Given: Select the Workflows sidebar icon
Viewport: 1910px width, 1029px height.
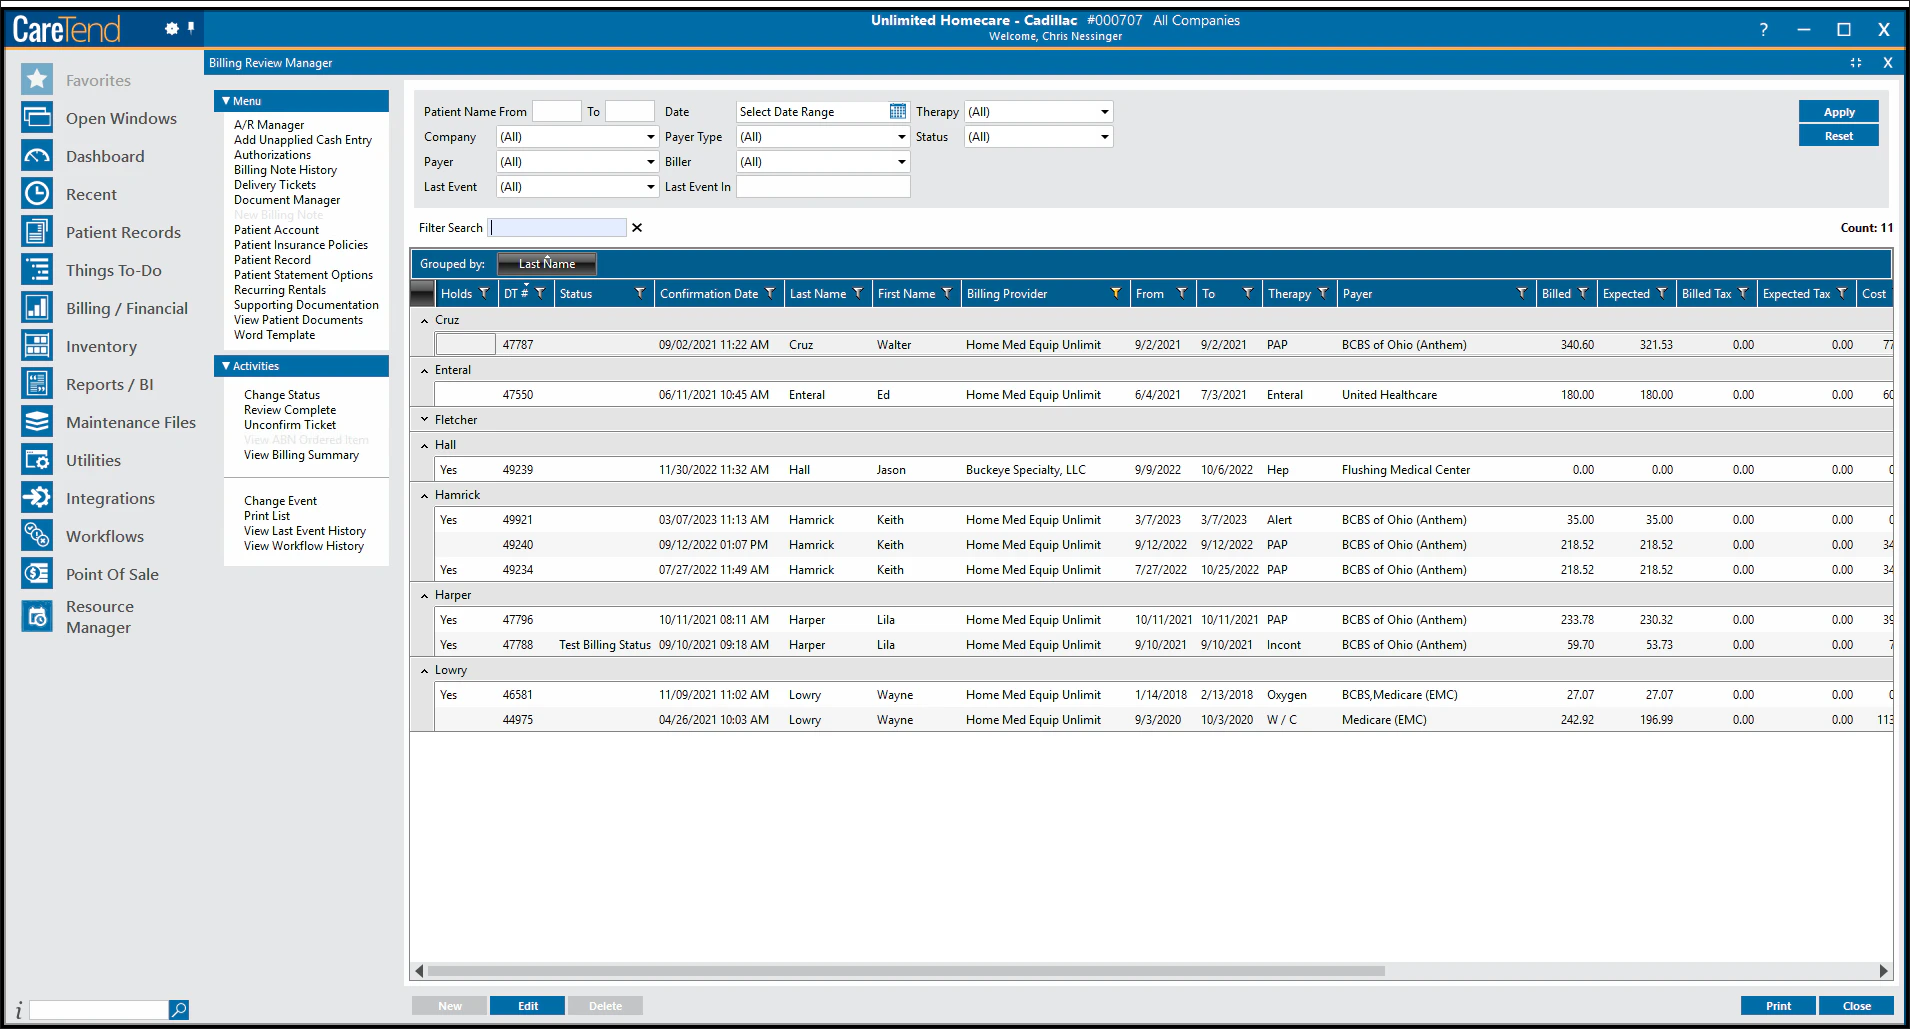Looking at the screenshot, I should [37, 535].
